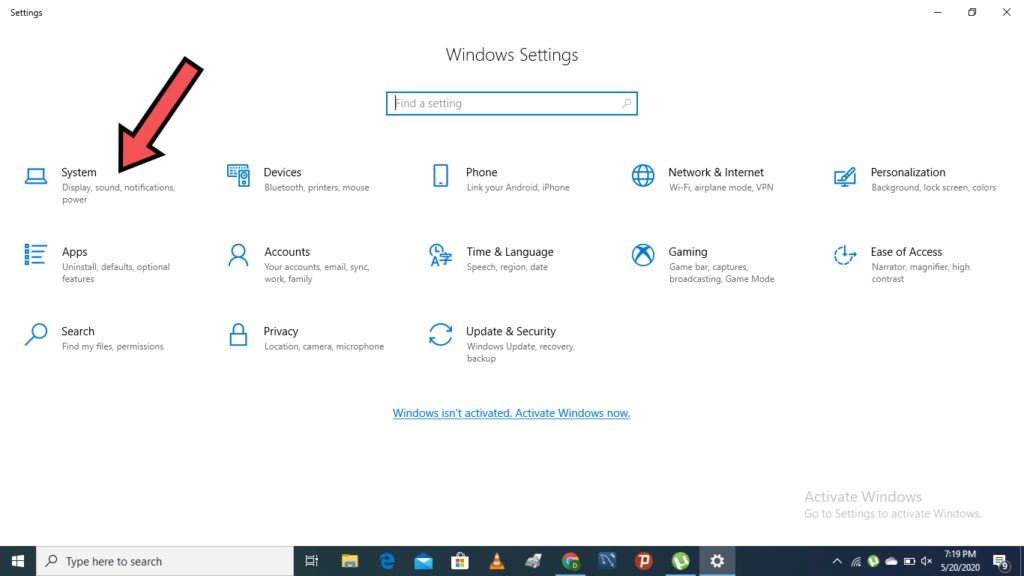This screenshot has width=1024, height=576.
Task: Open OneDrive cloud tray icon
Action: point(891,561)
